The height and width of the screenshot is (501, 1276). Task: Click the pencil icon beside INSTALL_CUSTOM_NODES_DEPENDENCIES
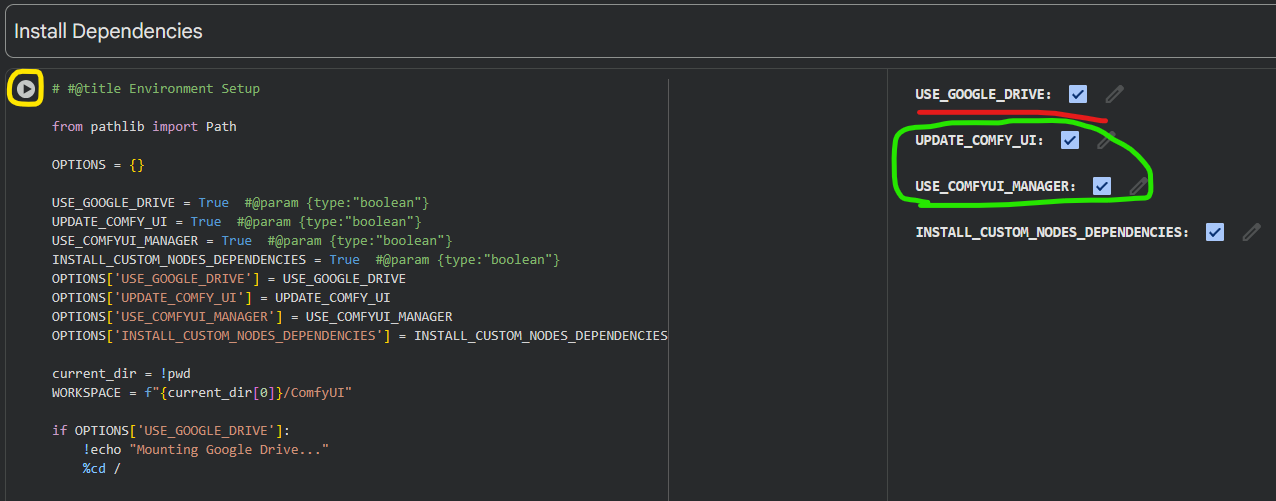click(x=1251, y=232)
